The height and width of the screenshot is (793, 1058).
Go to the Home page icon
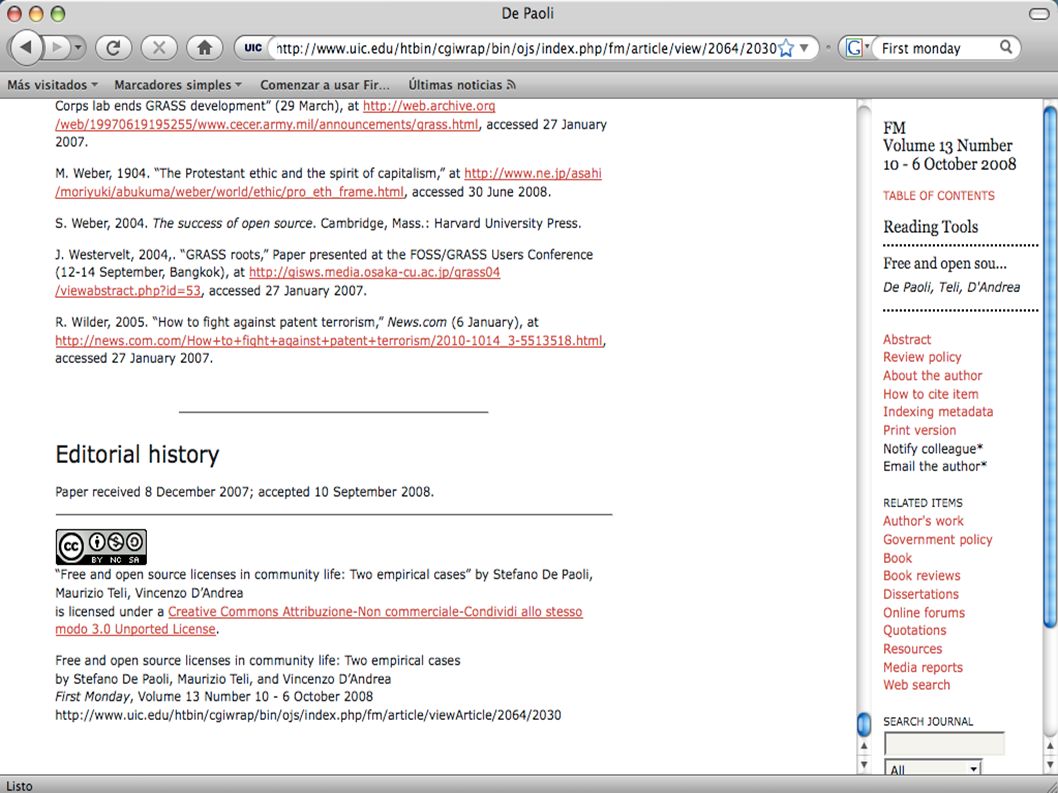point(204,47)
